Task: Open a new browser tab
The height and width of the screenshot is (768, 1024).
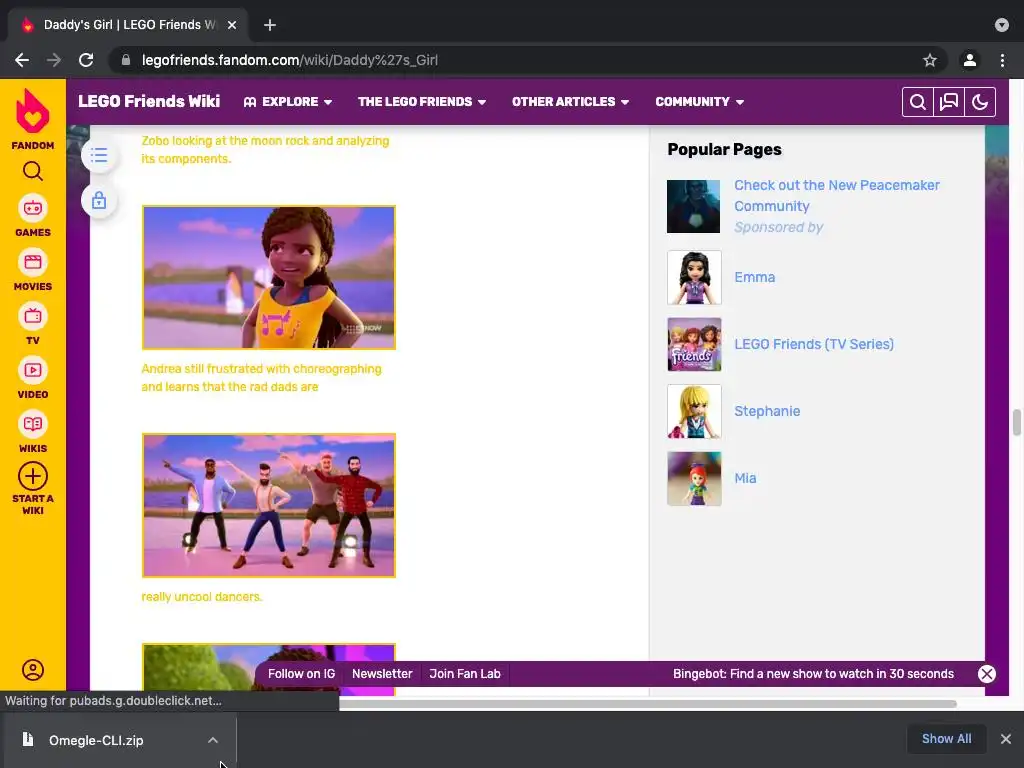Action: point(270,25)
